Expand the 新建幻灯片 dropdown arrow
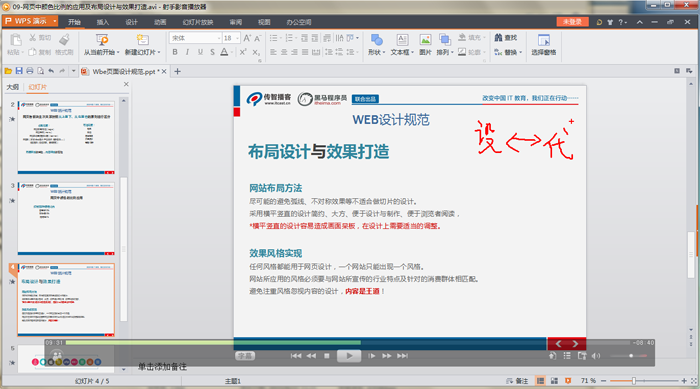Image resolution: width=700 pixels, height=389 pixels. 159,53
